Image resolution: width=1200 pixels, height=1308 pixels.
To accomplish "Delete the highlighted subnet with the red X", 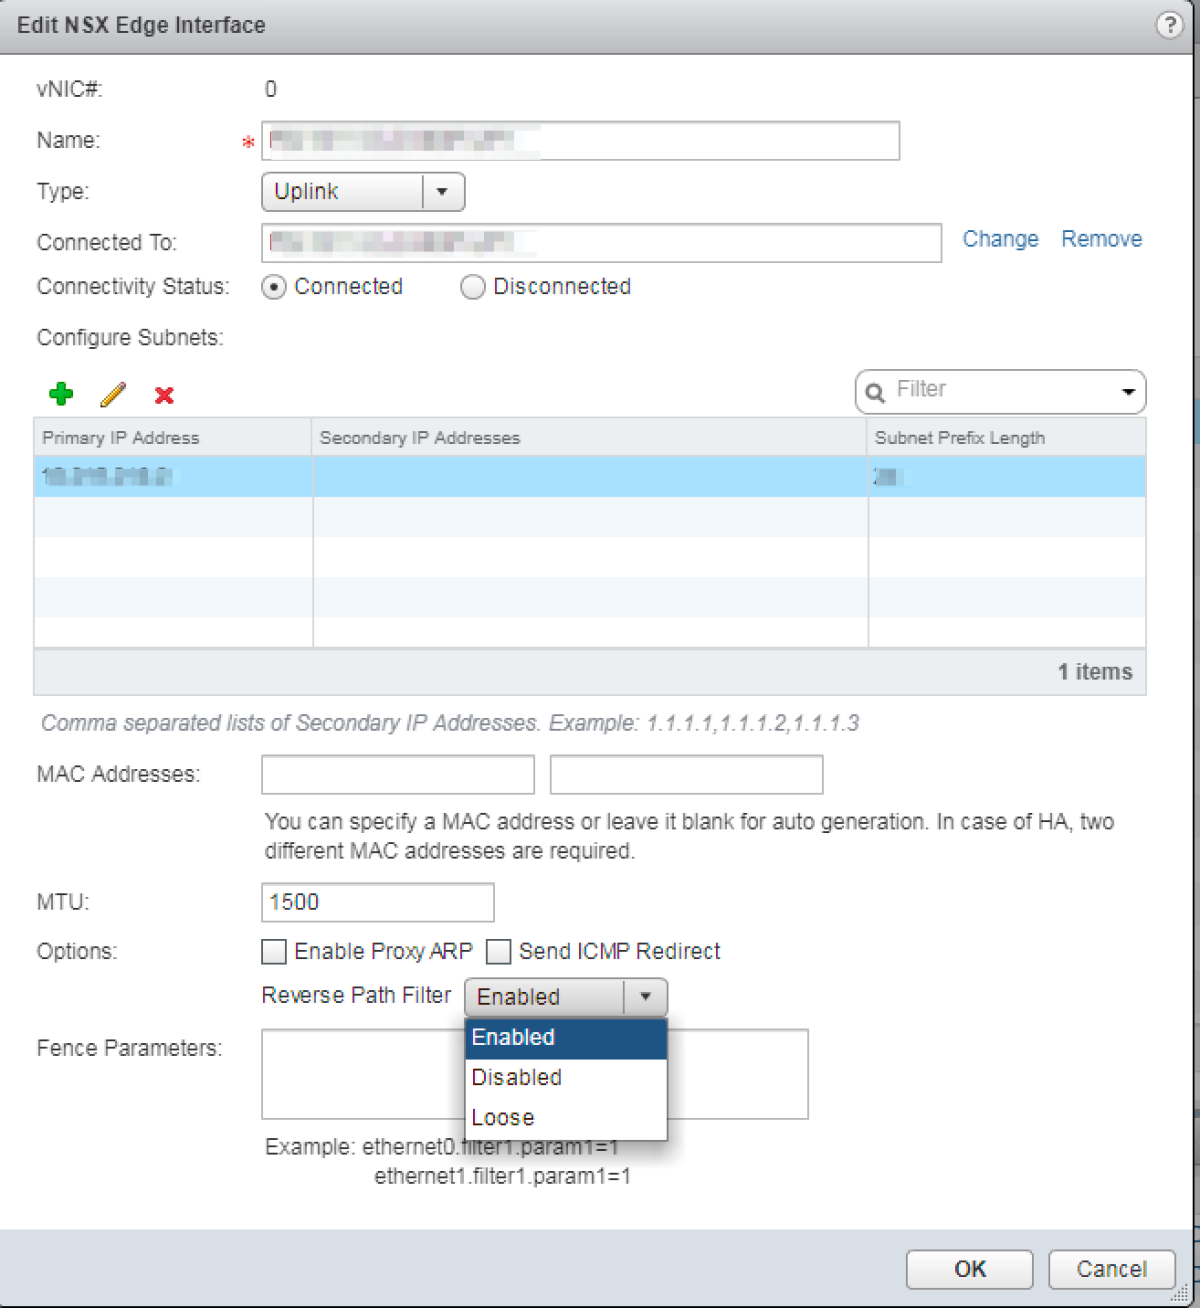I will tap(164, 395).
